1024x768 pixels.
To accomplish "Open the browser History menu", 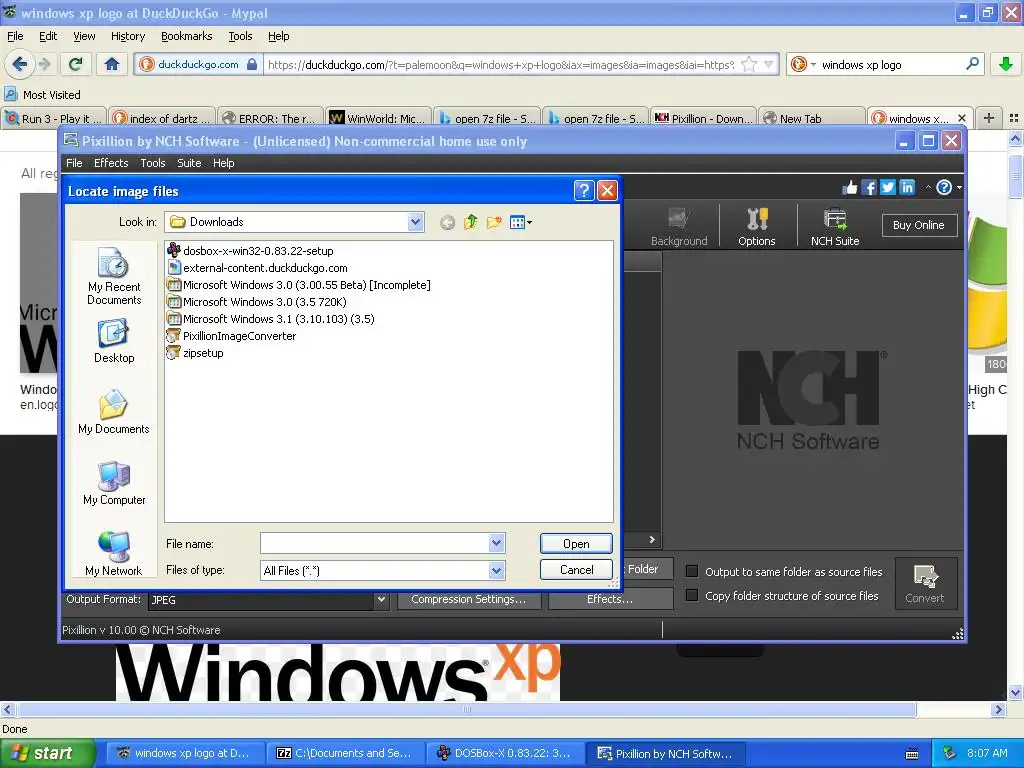I will click(128, 36).
